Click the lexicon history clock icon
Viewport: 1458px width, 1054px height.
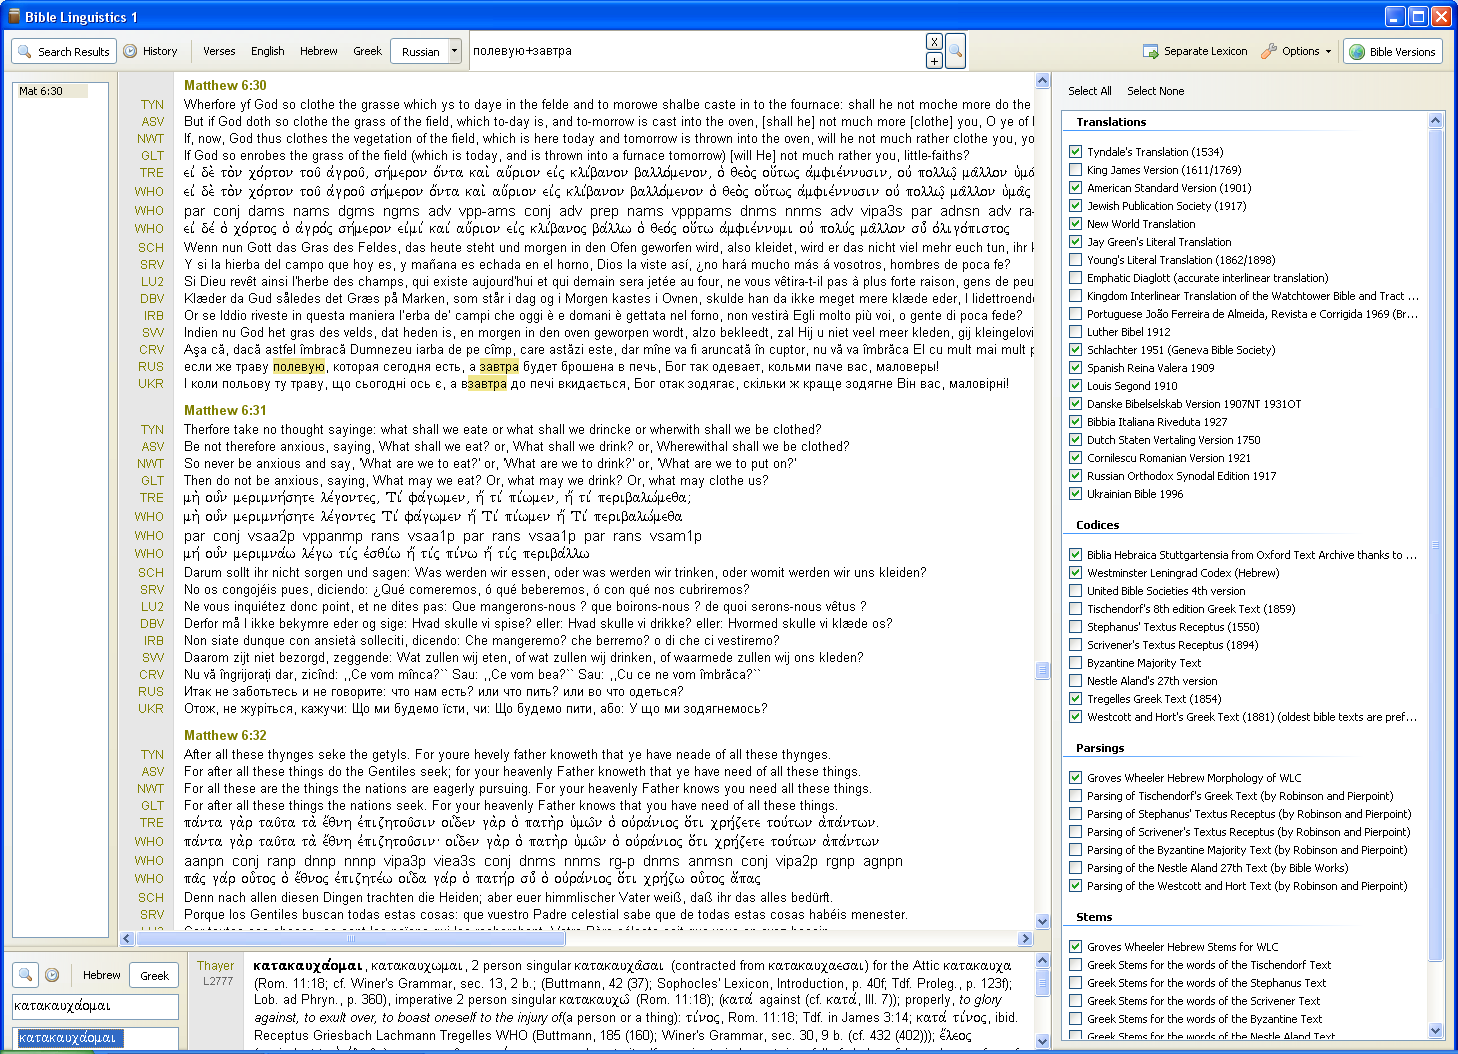[52, 975]
